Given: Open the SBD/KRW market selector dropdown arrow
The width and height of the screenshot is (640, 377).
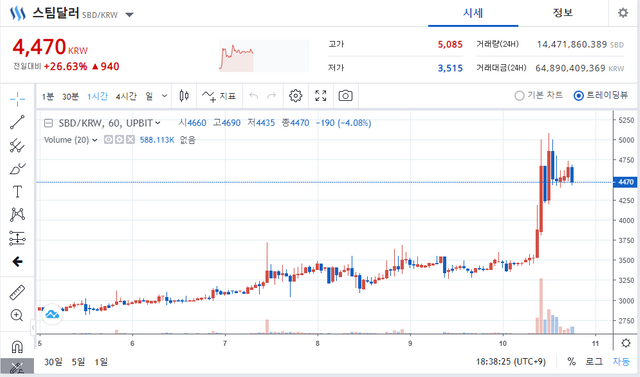Looking at the screenshot, I should coord(129,15).
